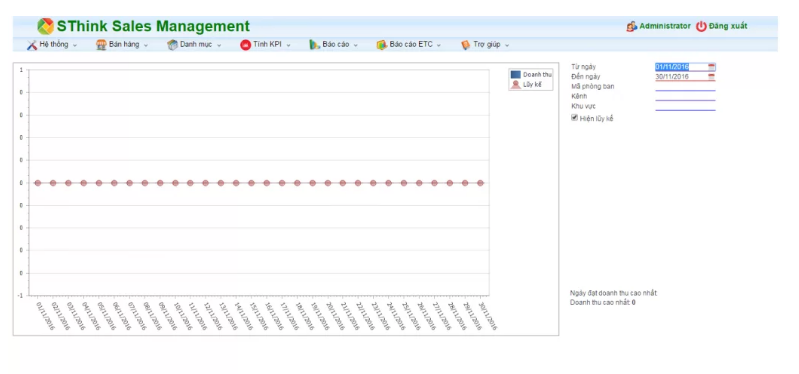Click the Danh mục box icon
Viewport: 799px width, 374px height.
[172, 45]
